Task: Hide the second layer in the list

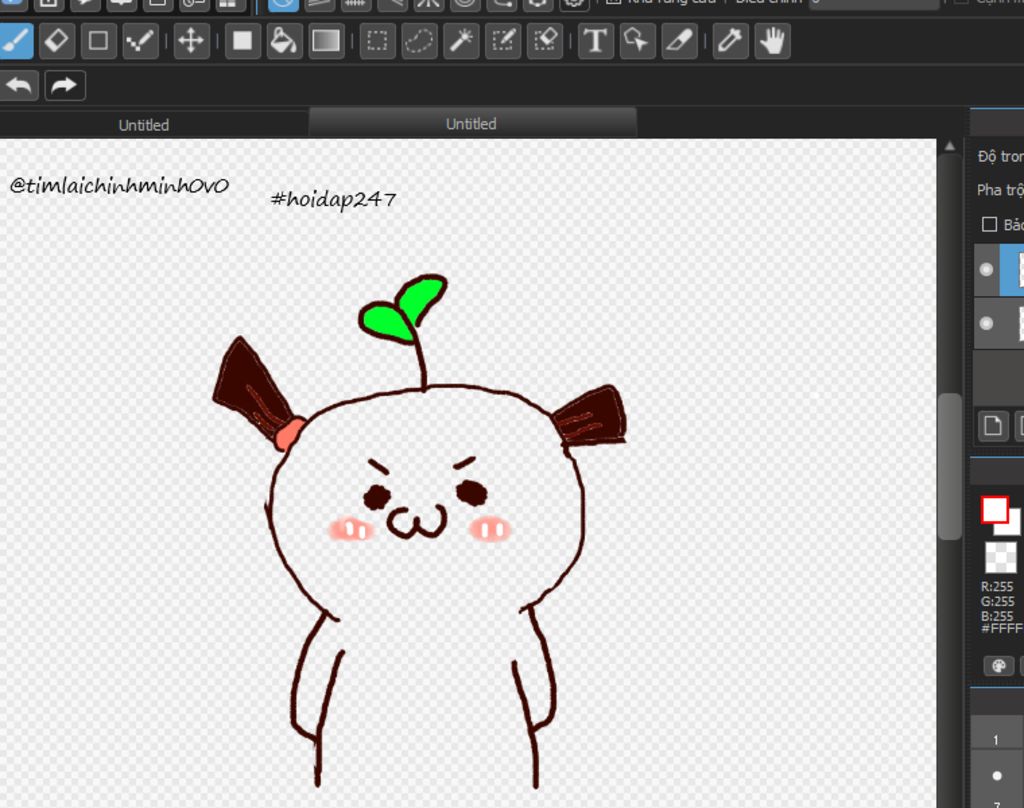Action: (x=986, y=323)
